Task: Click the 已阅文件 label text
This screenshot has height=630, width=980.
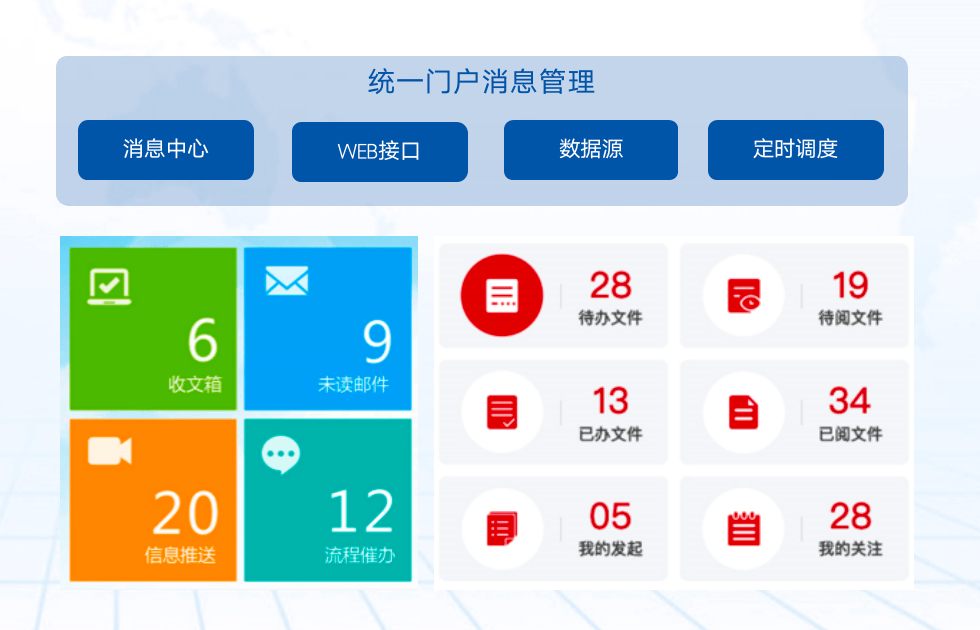Action: coord(851,434)
